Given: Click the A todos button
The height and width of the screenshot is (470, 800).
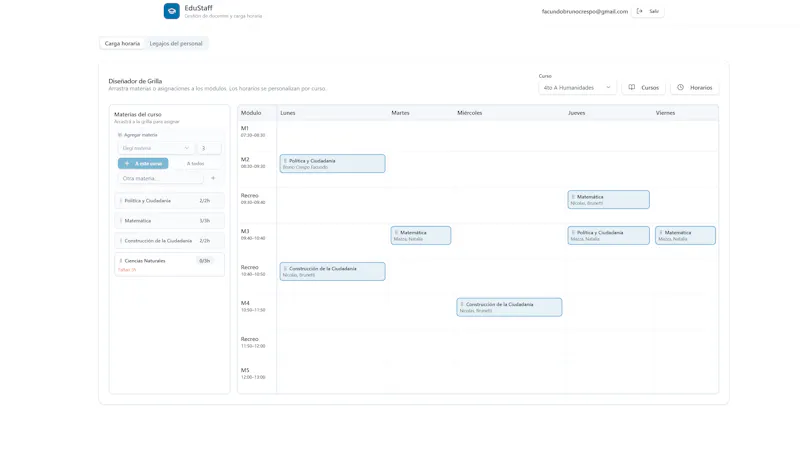Looking at the screenshot, I should pyautogui.click(x=195, y=163).
